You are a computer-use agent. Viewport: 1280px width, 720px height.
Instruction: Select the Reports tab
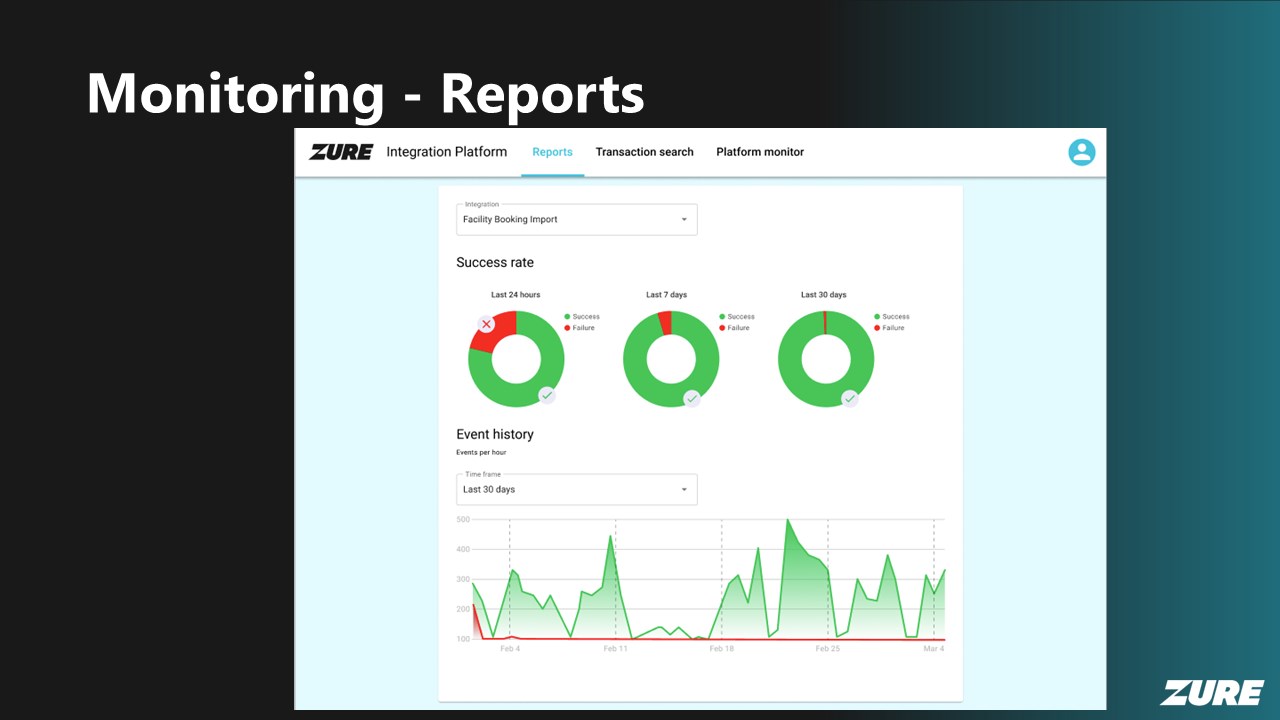(552, 152)
